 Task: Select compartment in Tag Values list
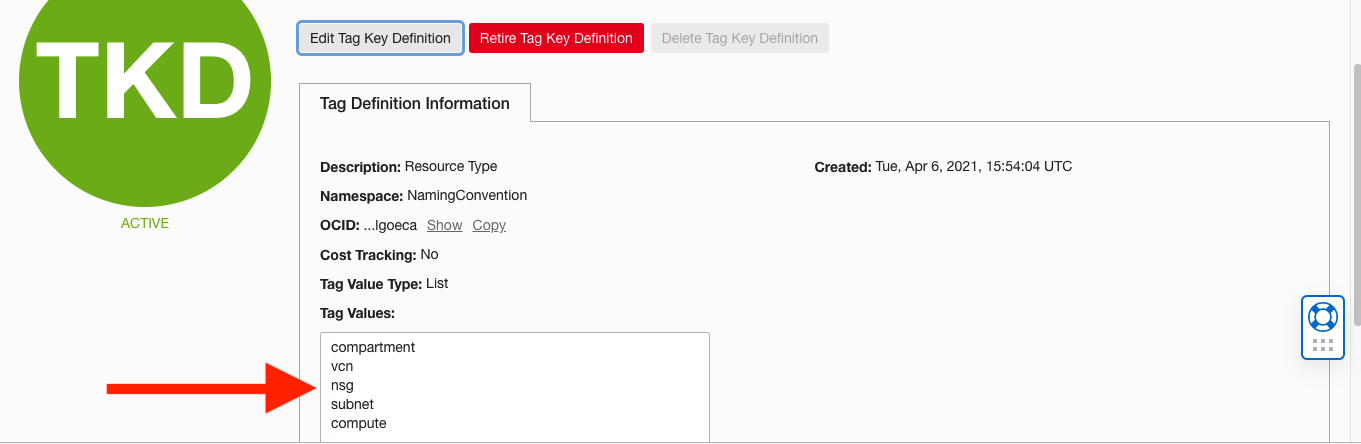[x=373, y=347]
